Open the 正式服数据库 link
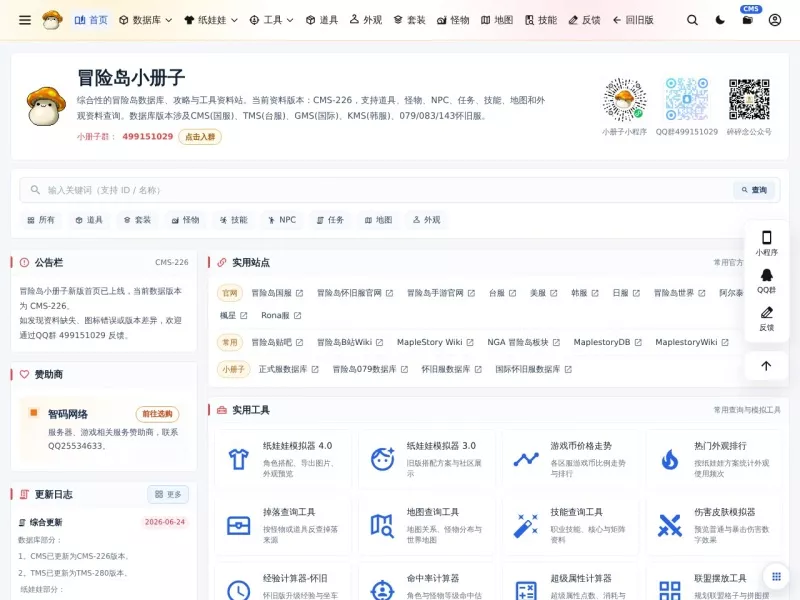The width and height of the screenshot is (800, 600). 288,369
